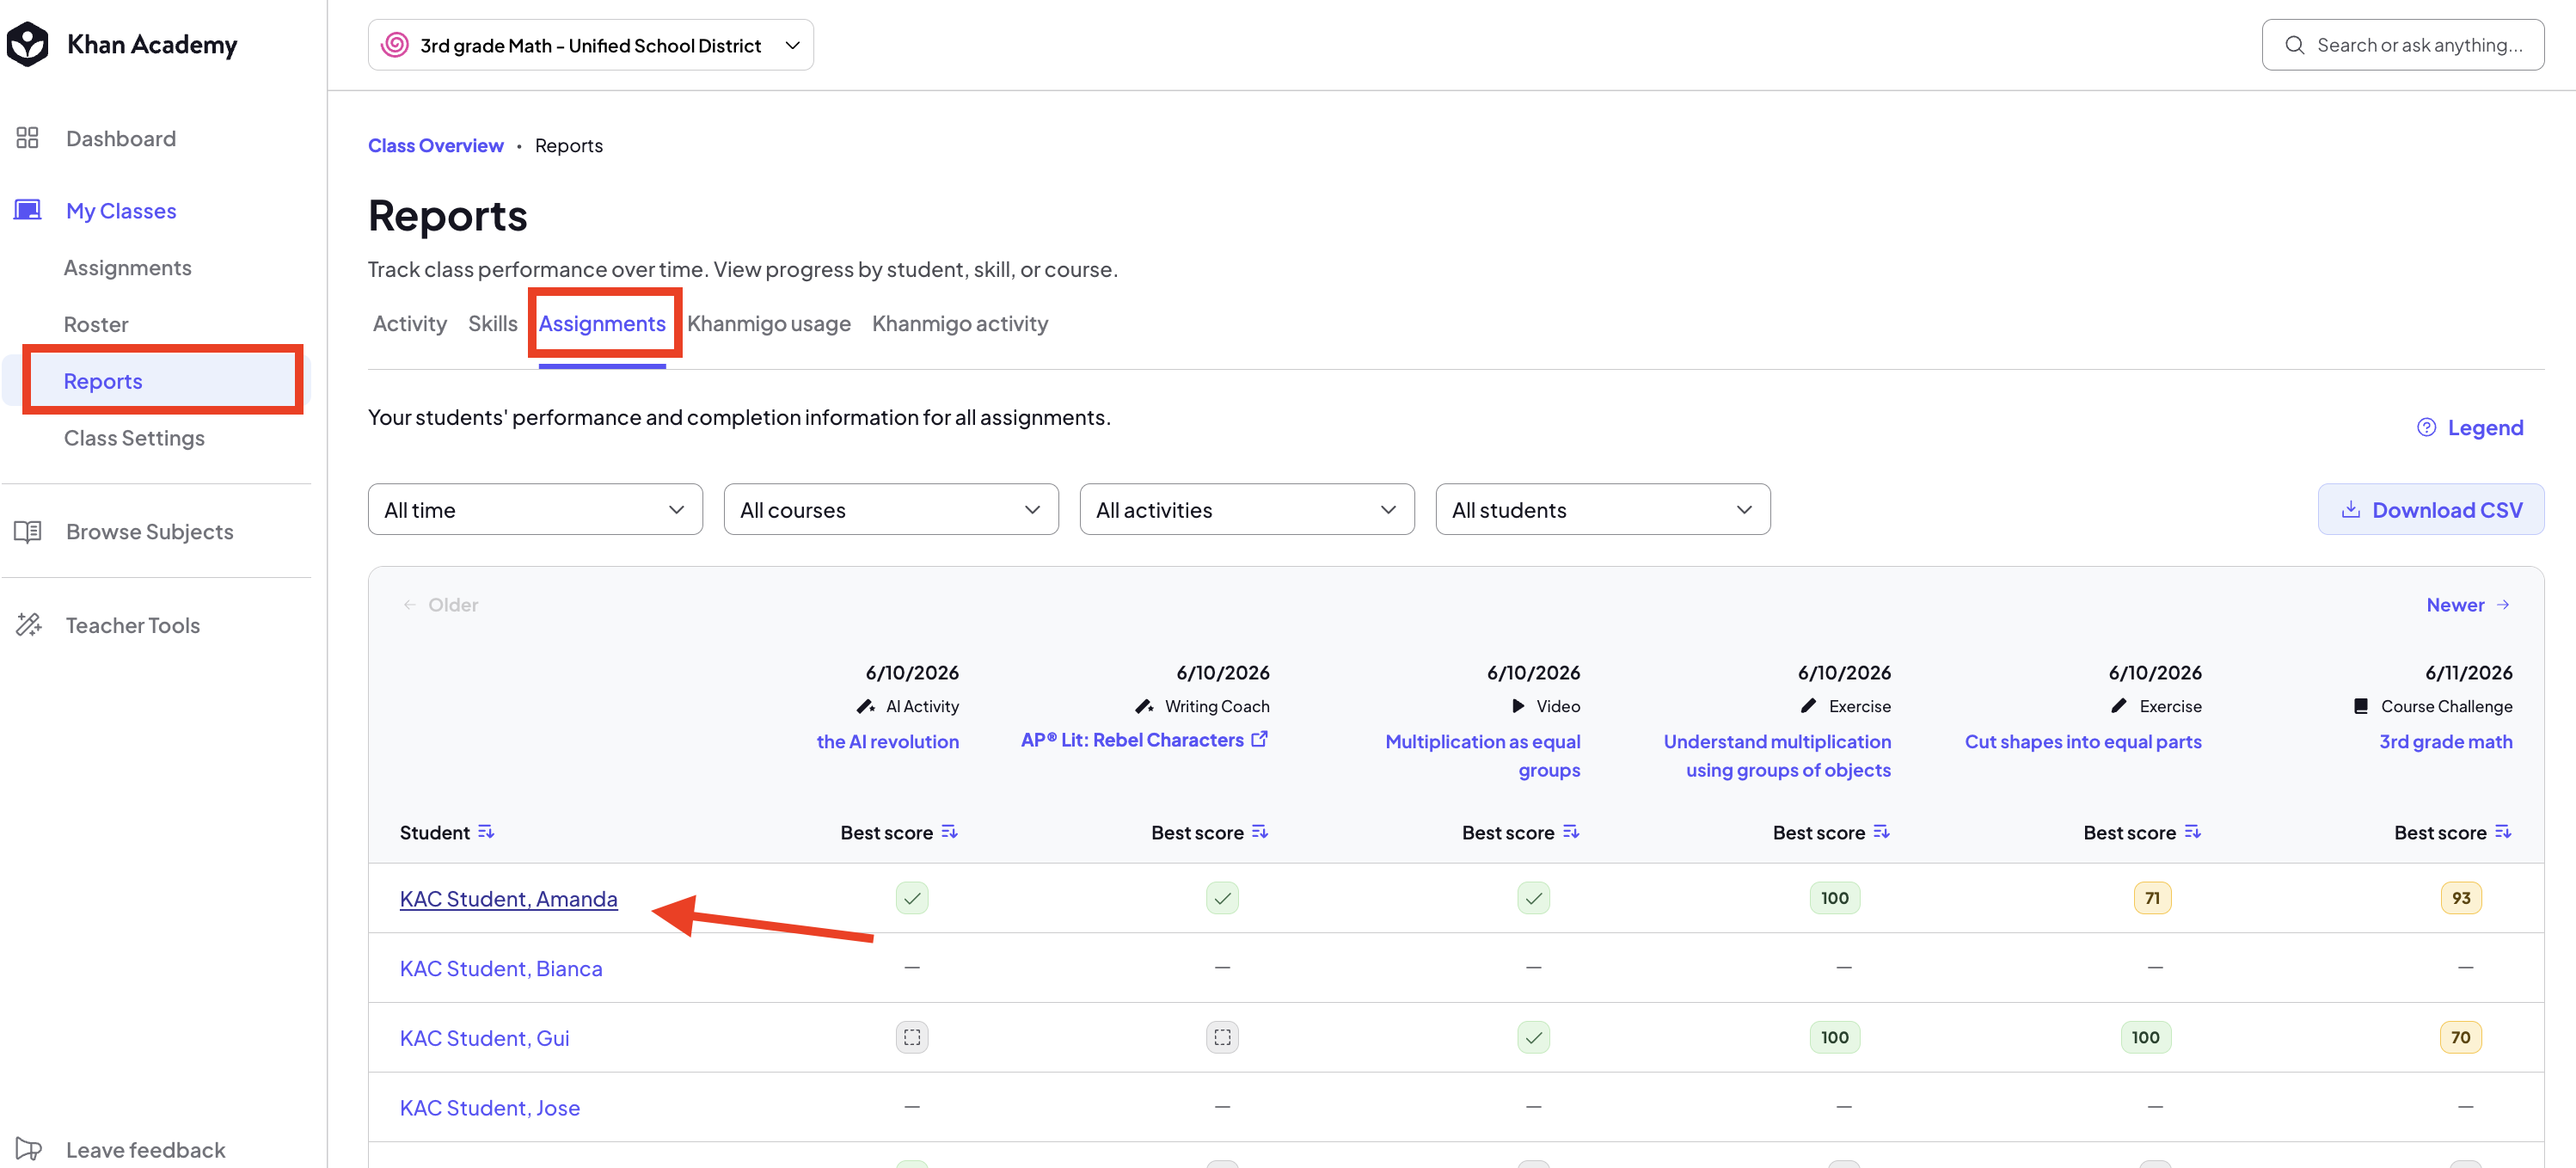2576x1168 pixels.
Task: Open Class Settings in the sidebar
Action: (134, 438)
